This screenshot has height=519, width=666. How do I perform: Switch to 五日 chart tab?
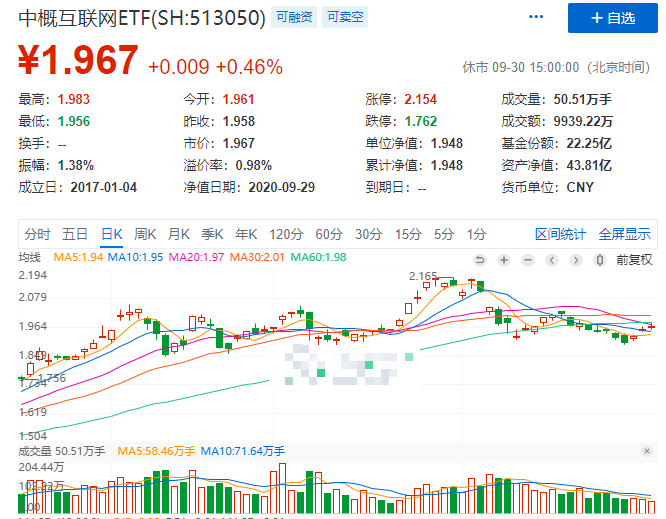point(75,234)
